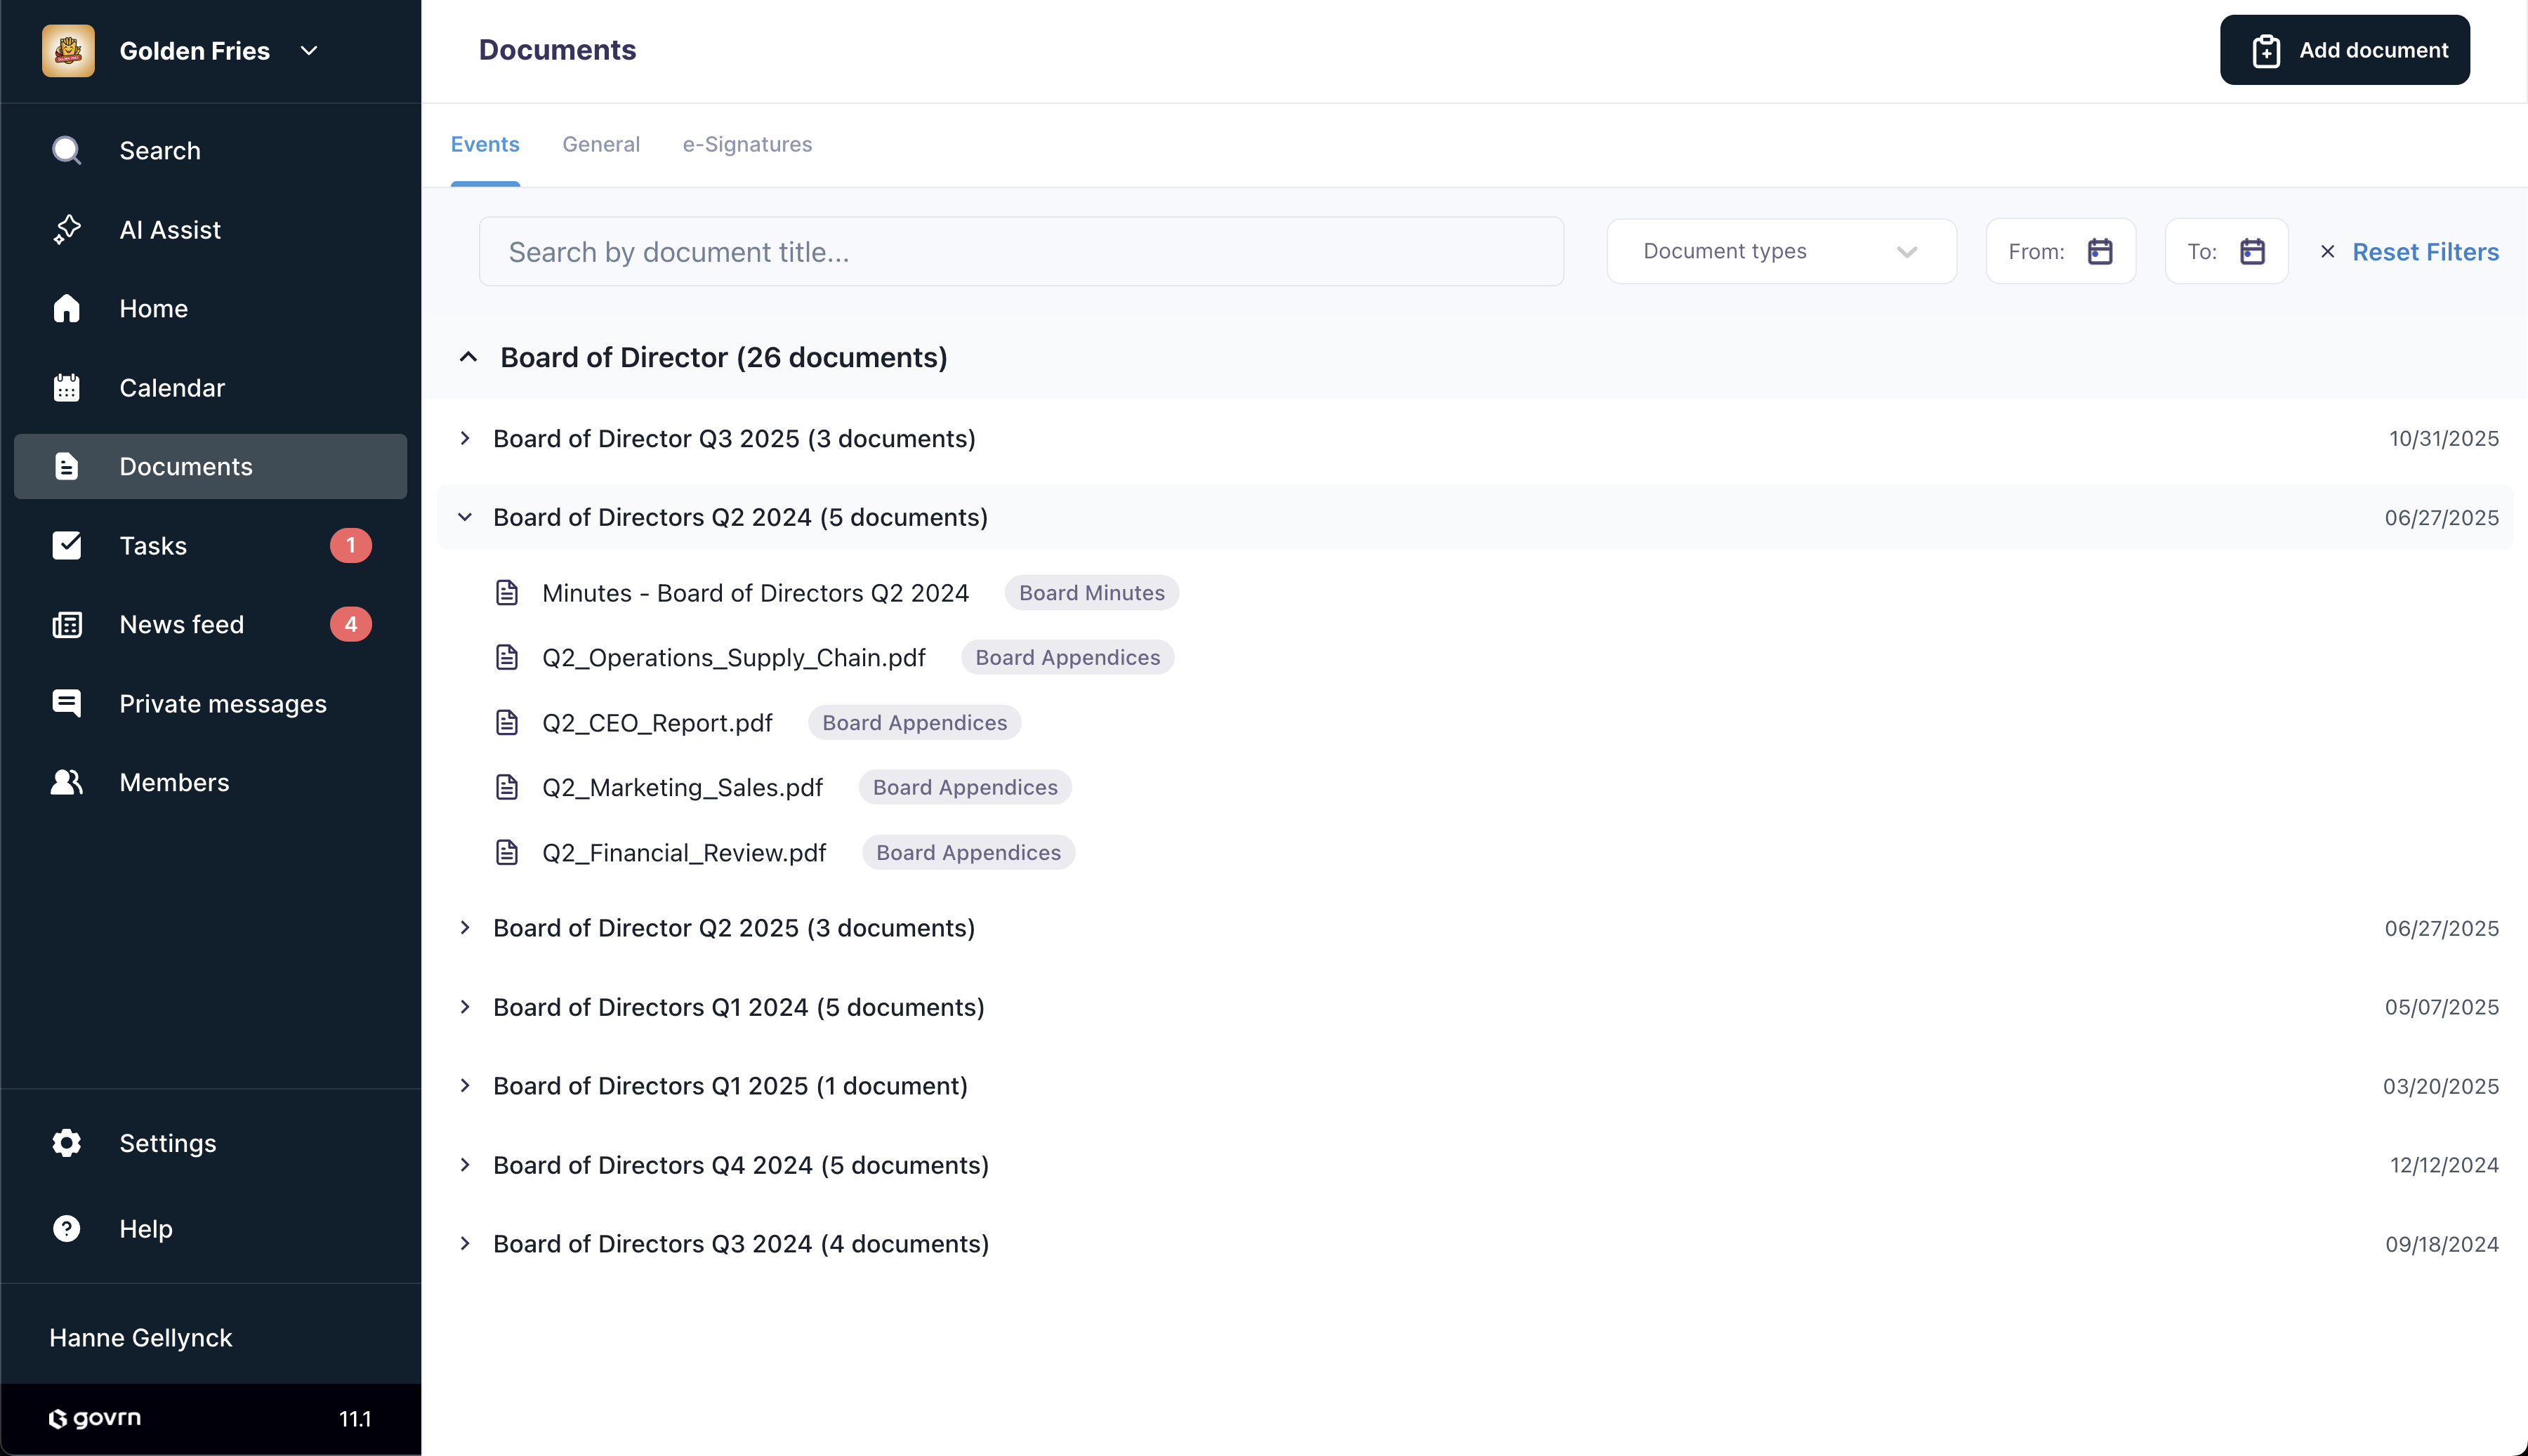The height and width of the screenshot is (1456, 2528).
Task: Open Settings from sidebar
Action: point(167,1142)
